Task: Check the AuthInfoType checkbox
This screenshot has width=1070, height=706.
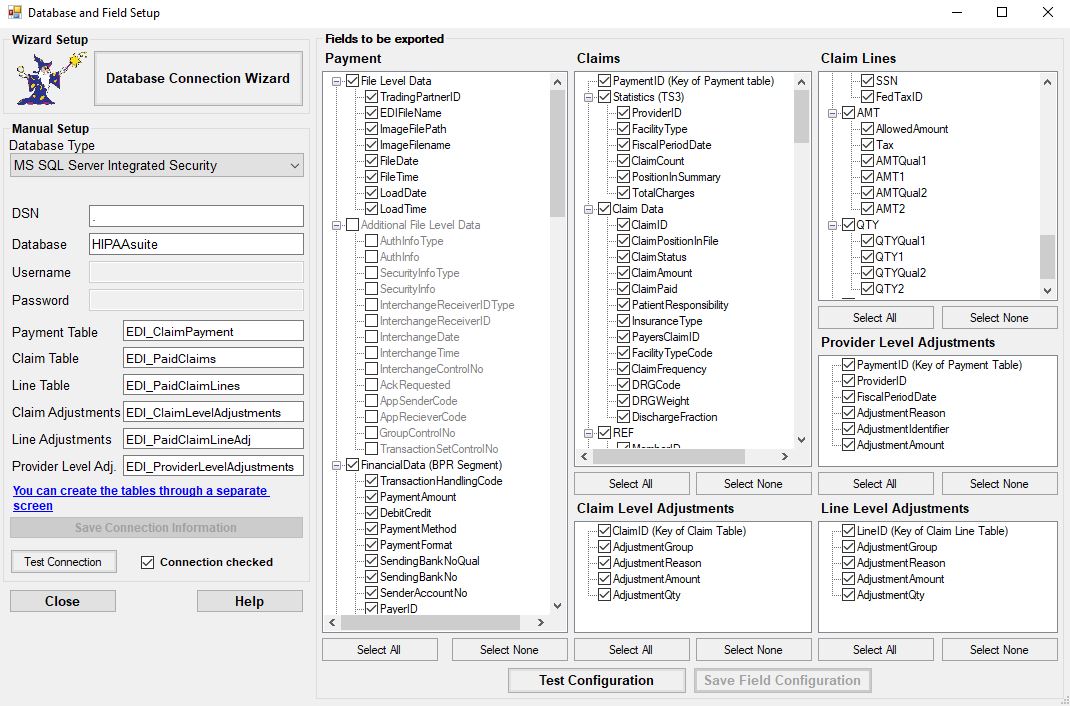Action: click(x=371, y=241)
